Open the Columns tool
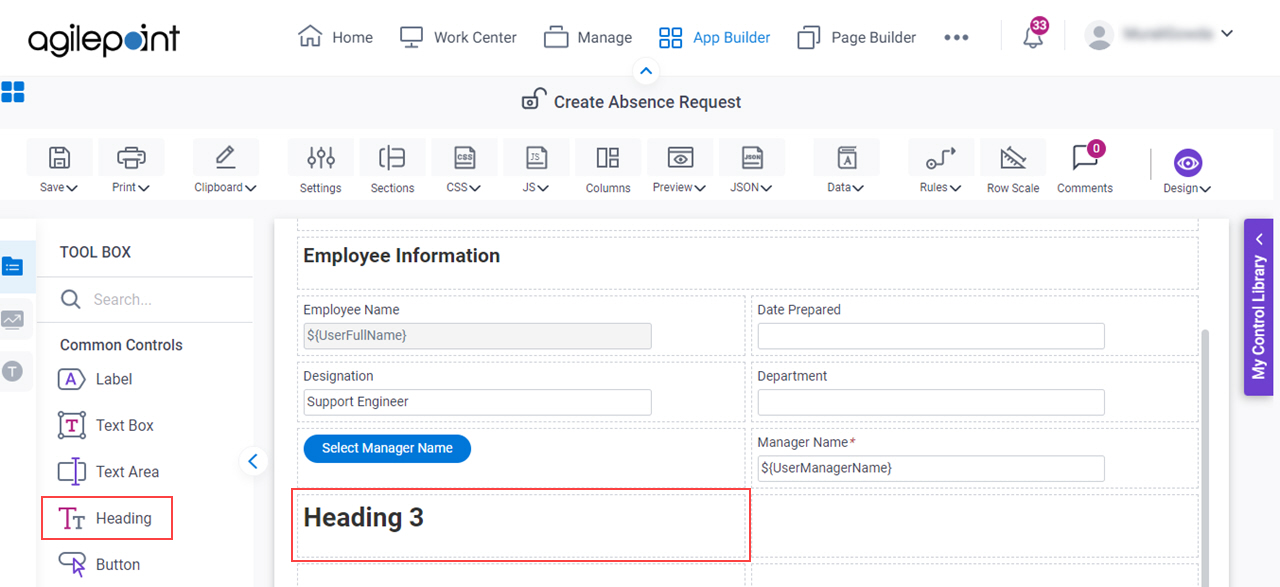This screenshot has height=587, width=1280. [608, 166]
